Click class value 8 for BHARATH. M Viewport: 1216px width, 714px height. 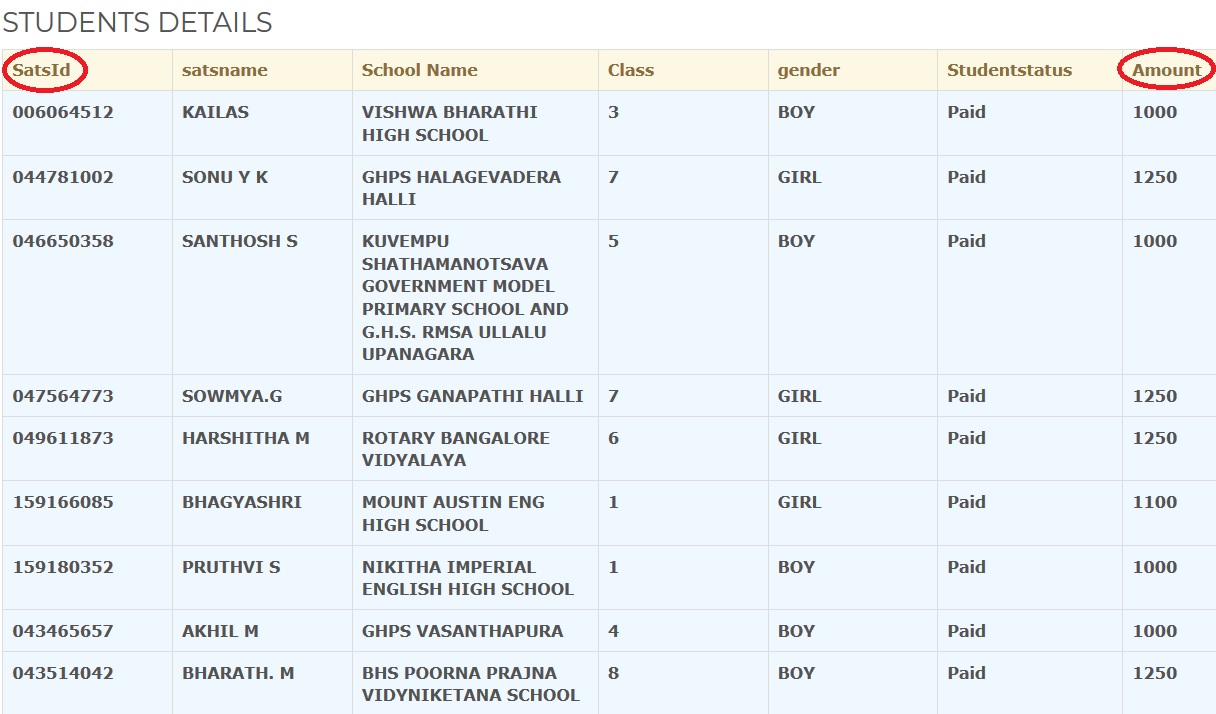pyautogui.click(x=613, y=673)
